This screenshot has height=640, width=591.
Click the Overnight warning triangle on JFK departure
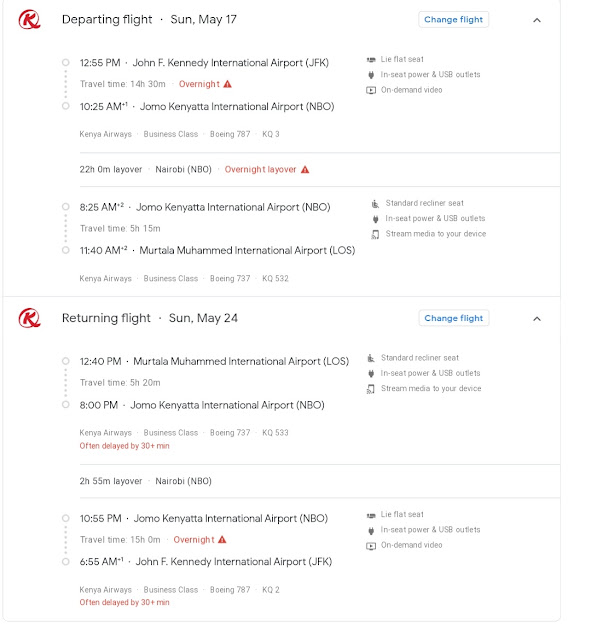click(x=228, y=84)
